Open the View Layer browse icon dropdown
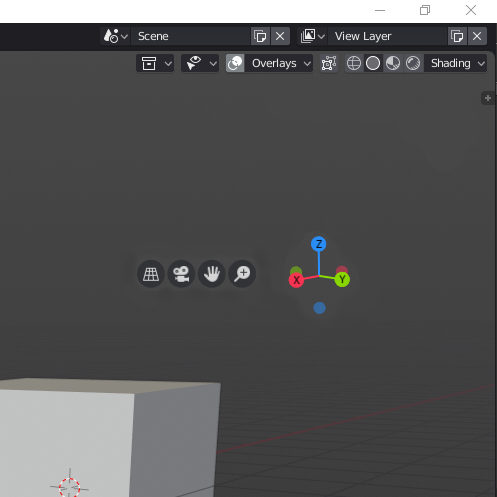The width and height of the screenshot is (497, 497). (x=312, y=36)
